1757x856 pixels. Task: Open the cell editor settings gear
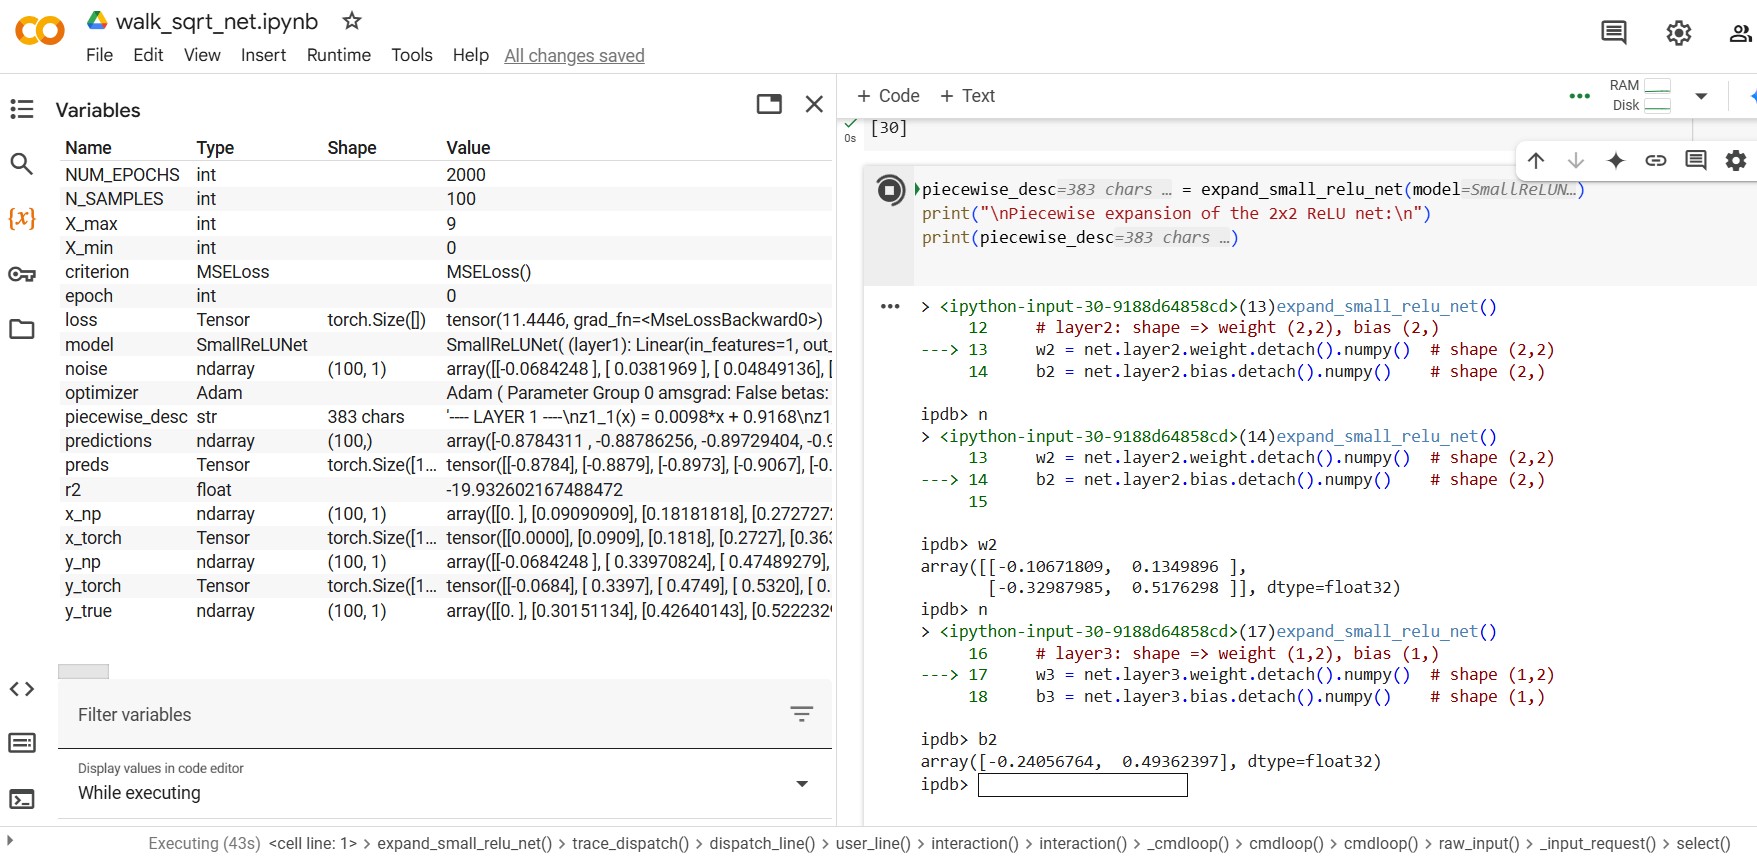(x=1736, y=160)
